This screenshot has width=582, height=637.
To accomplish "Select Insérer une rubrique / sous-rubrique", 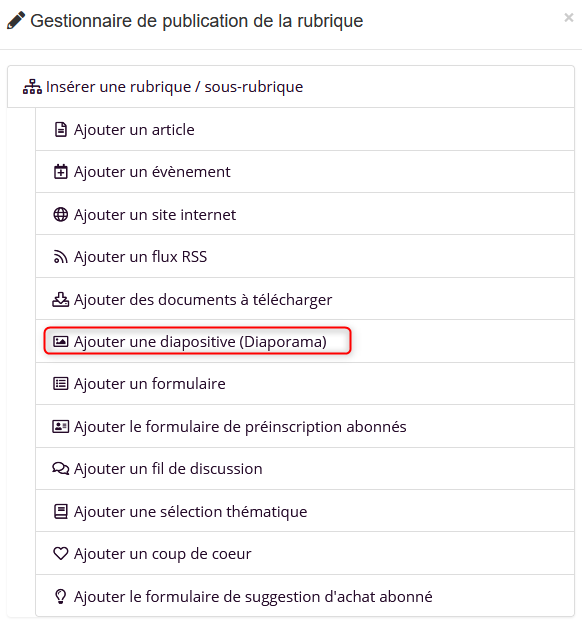I will tap(291, 87).
